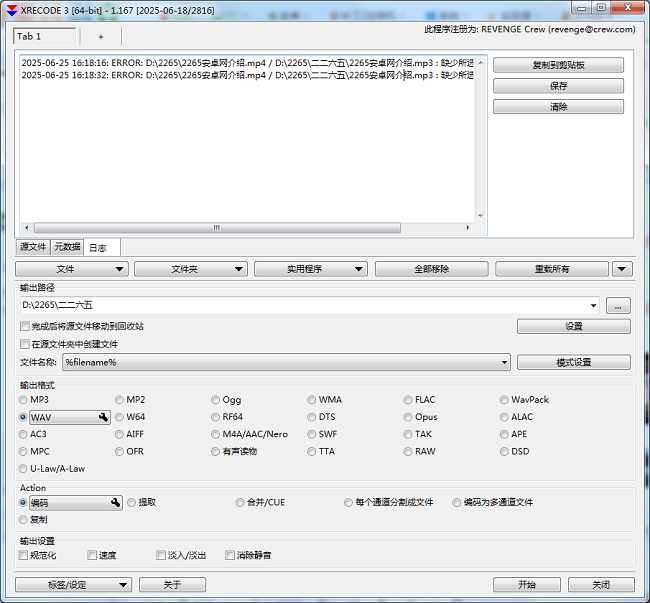Add a new tab with the + button
Screen dimensions: 650x603
(x=100, y=36)
